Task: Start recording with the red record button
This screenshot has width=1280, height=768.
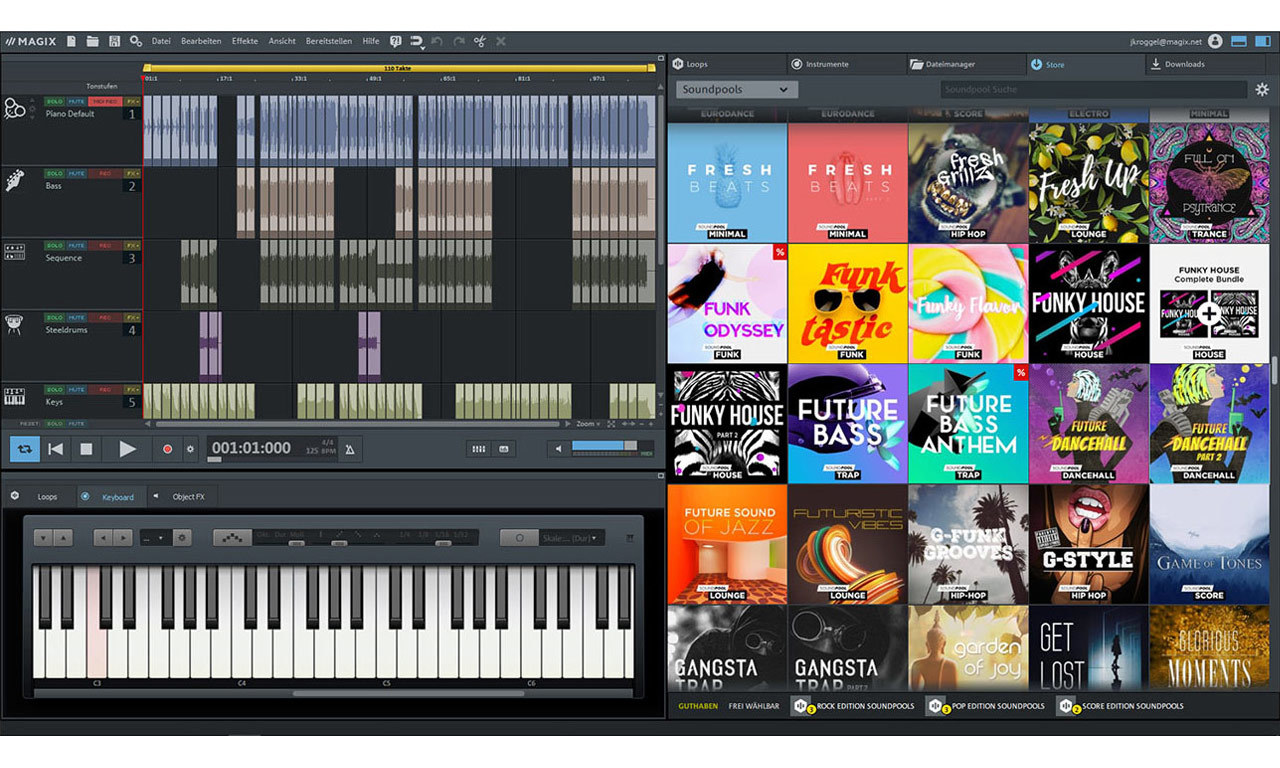Action: pos(167,449)
